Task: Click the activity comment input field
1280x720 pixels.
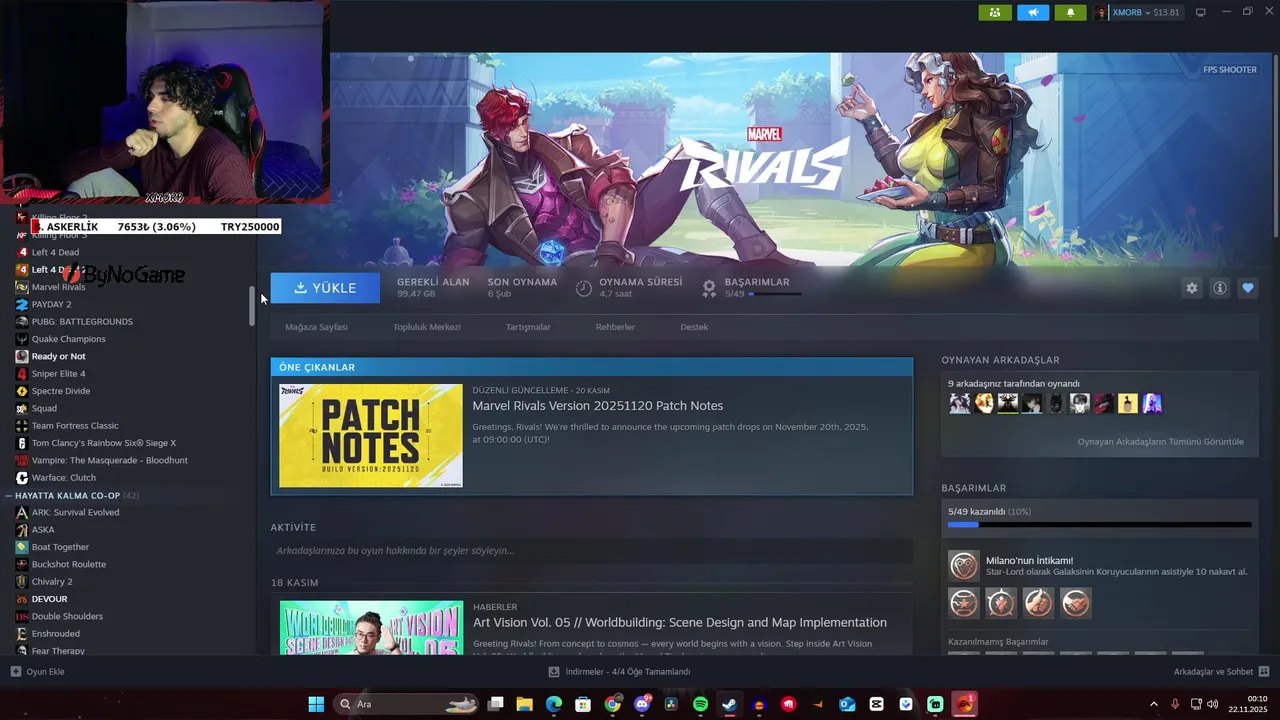Action: point(591,551)
